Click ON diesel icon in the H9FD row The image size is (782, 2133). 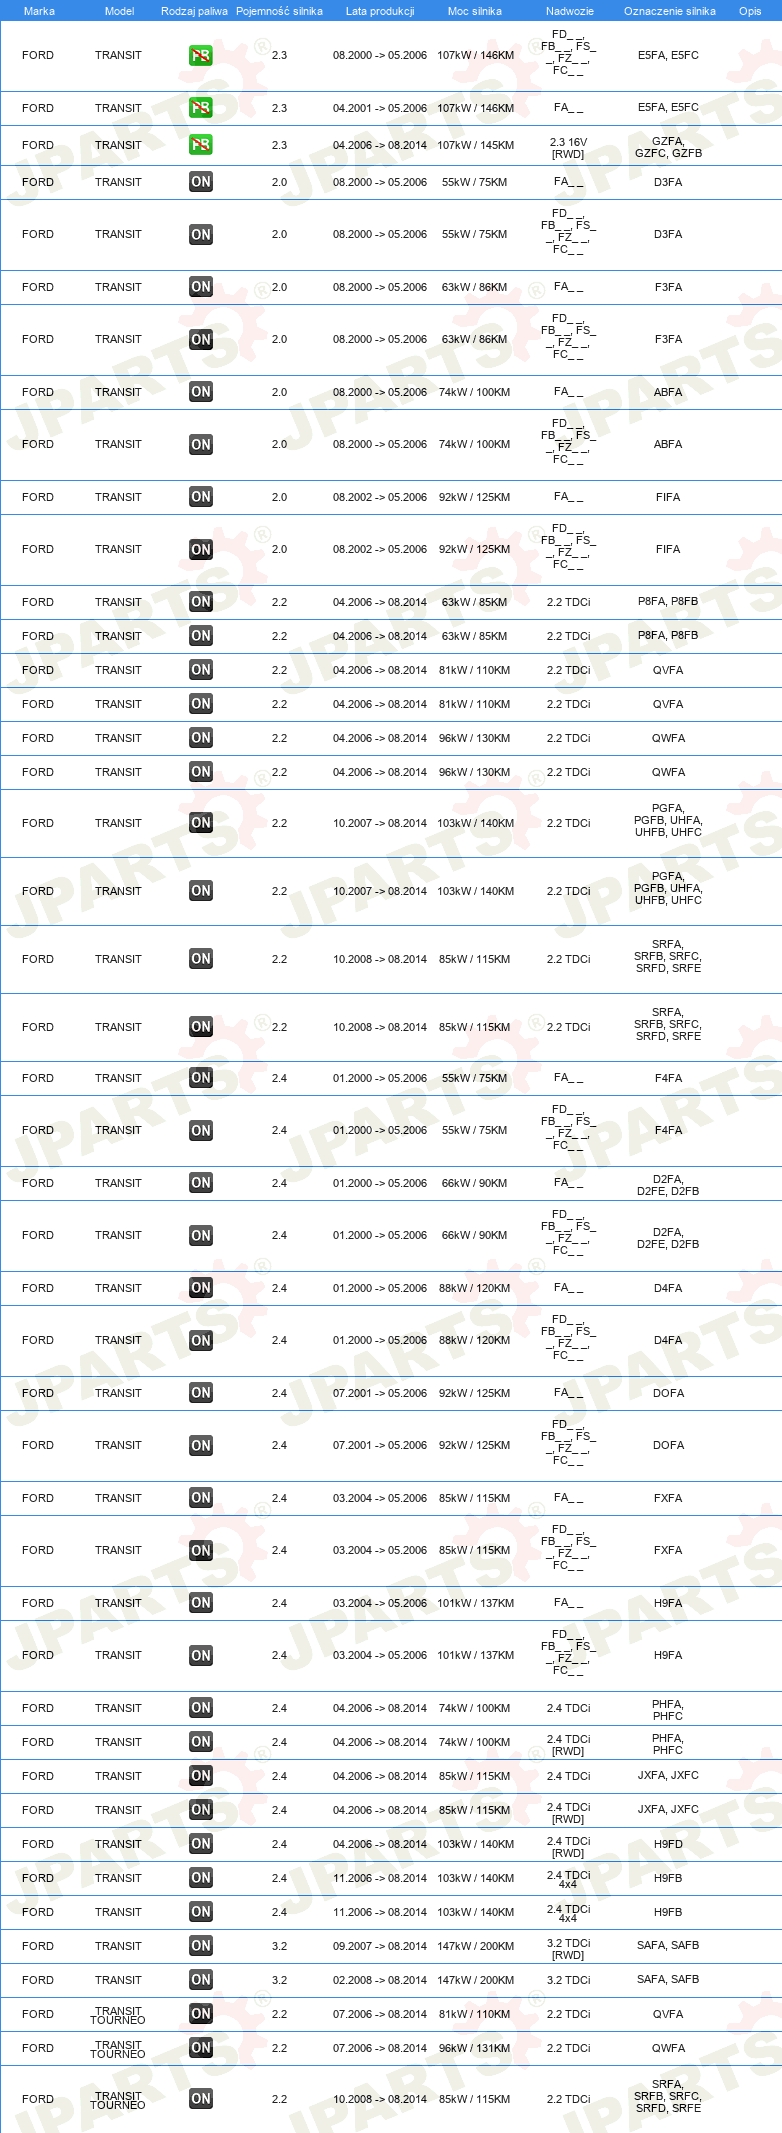[201, 1844]
